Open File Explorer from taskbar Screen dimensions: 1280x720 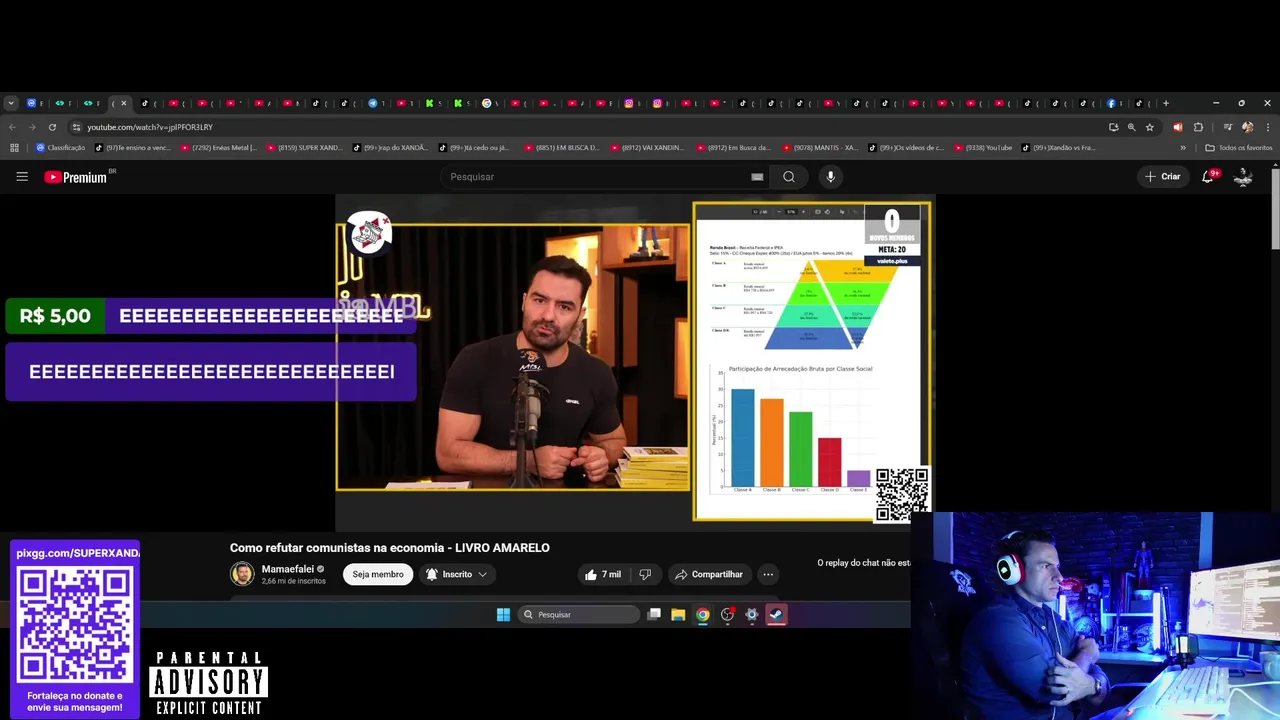tap(678, 615)
